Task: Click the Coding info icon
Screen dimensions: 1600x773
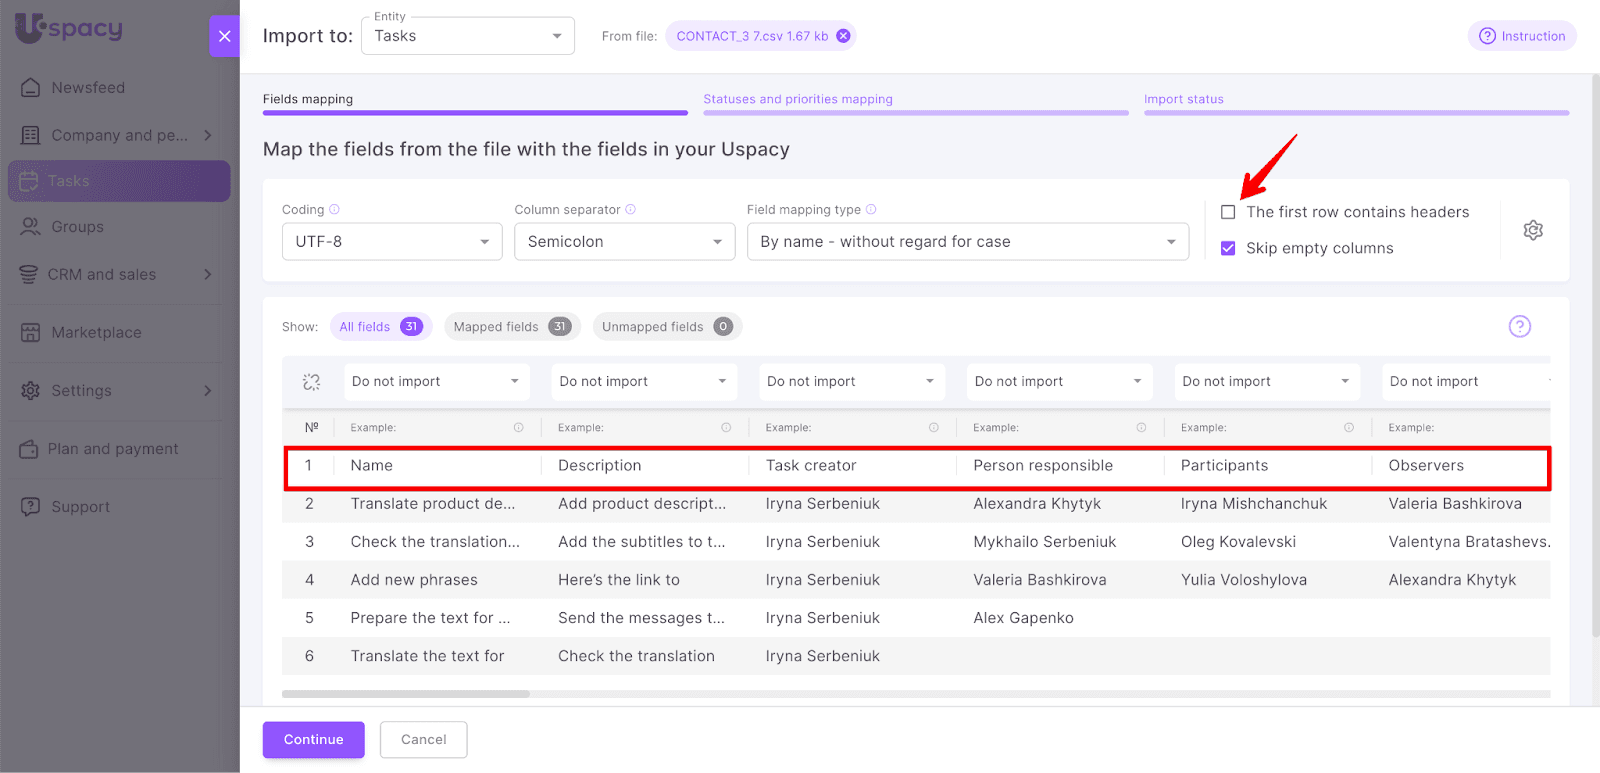Action: (335, 210)
